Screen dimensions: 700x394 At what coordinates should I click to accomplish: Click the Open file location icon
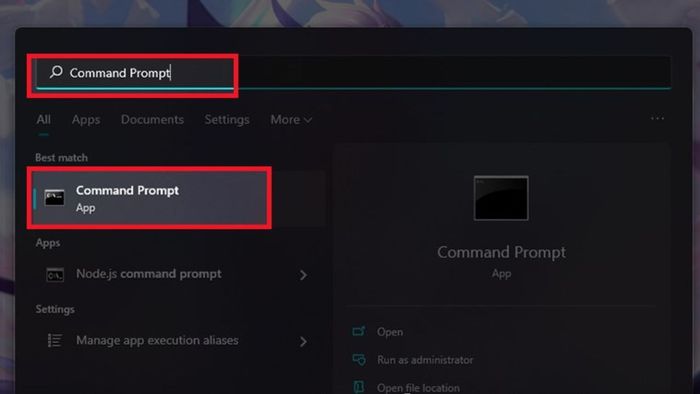coord(358,387)
